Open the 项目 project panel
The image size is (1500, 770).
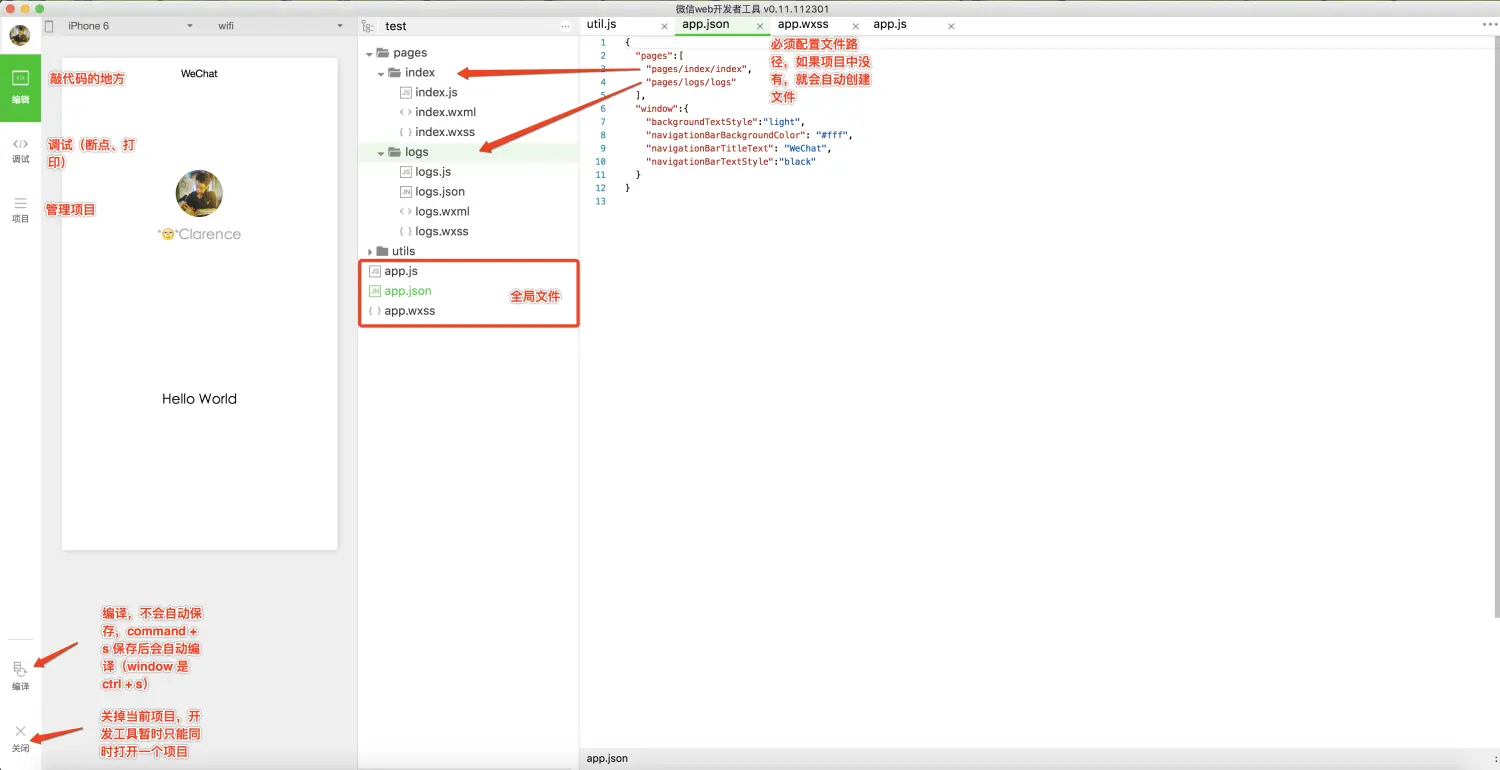(x=20, y=210)
